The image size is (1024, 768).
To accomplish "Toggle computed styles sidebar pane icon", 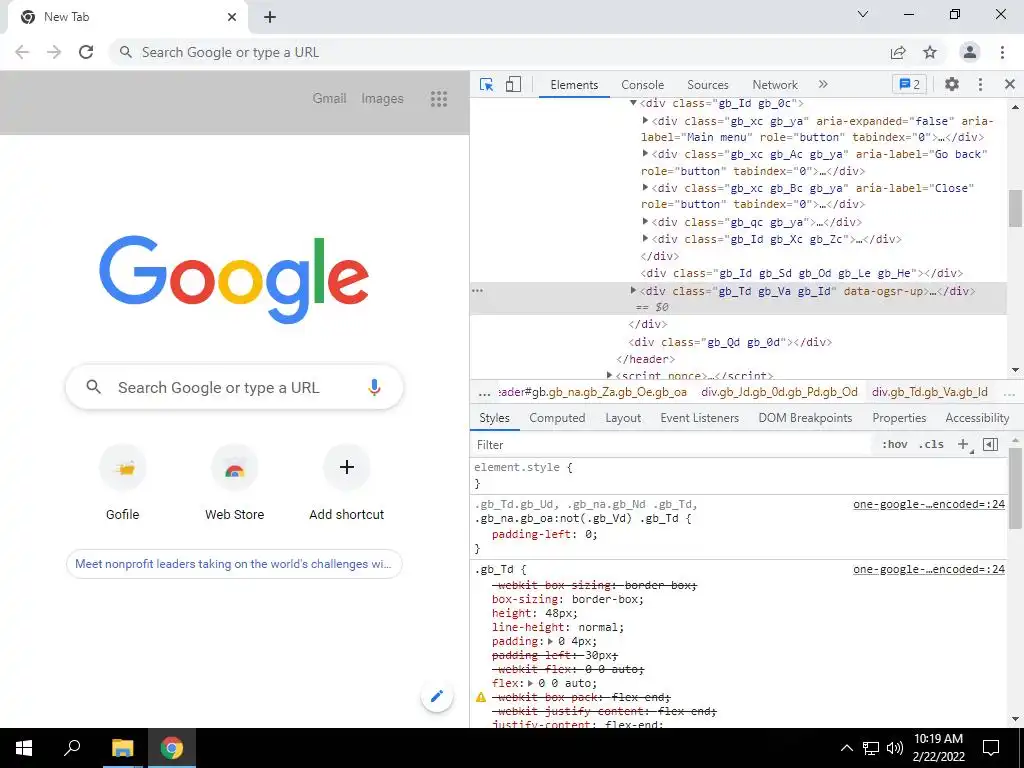I will pos(991,445).
